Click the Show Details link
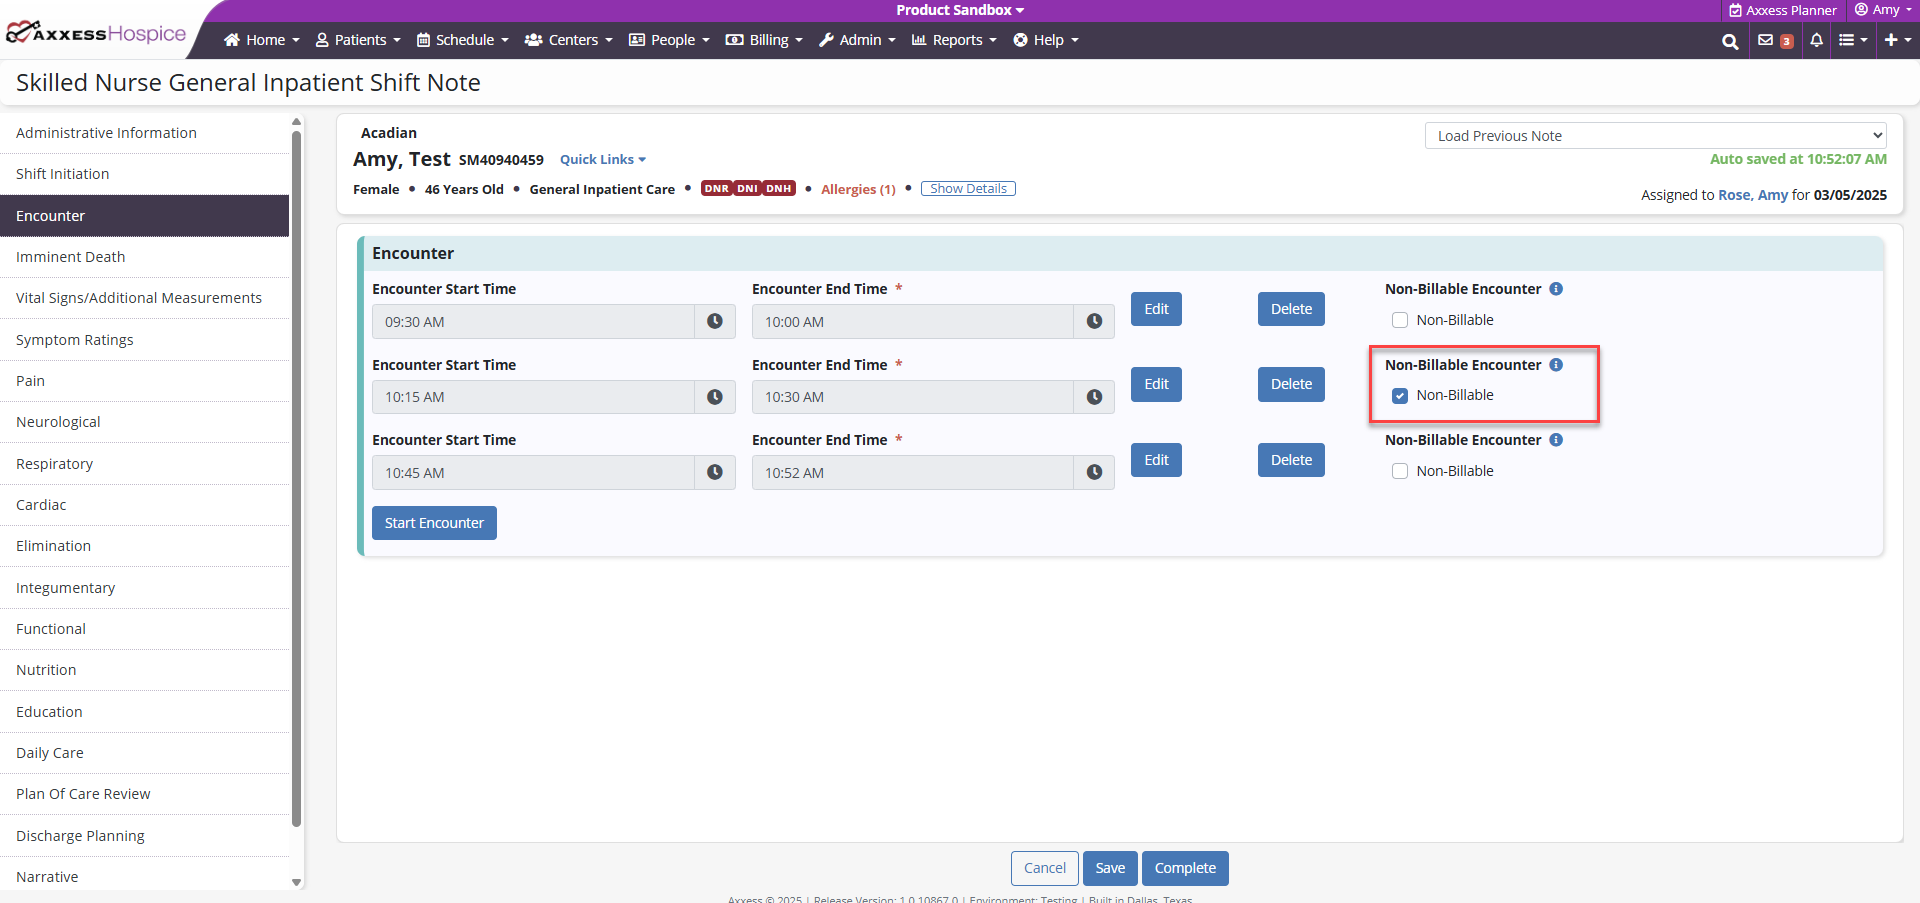Image resolution: width=1920 pixels, height=903 pixels. [968, 189]
